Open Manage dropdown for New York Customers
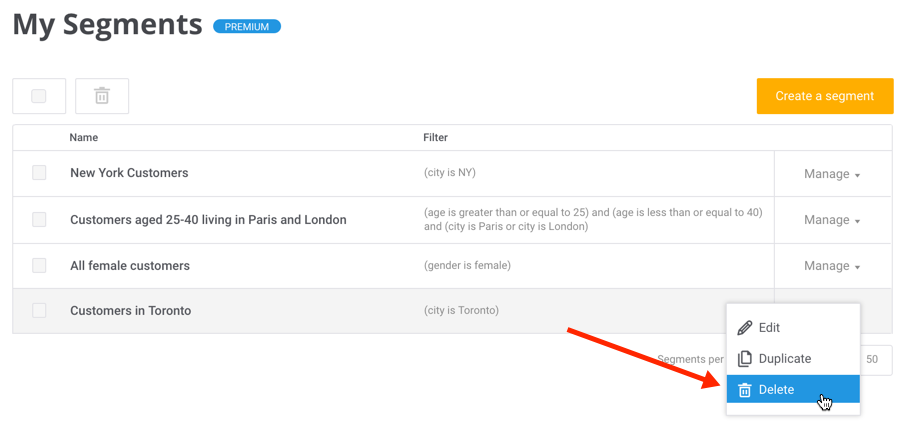Viewport: 904px width, 431px height. point(832,174)
